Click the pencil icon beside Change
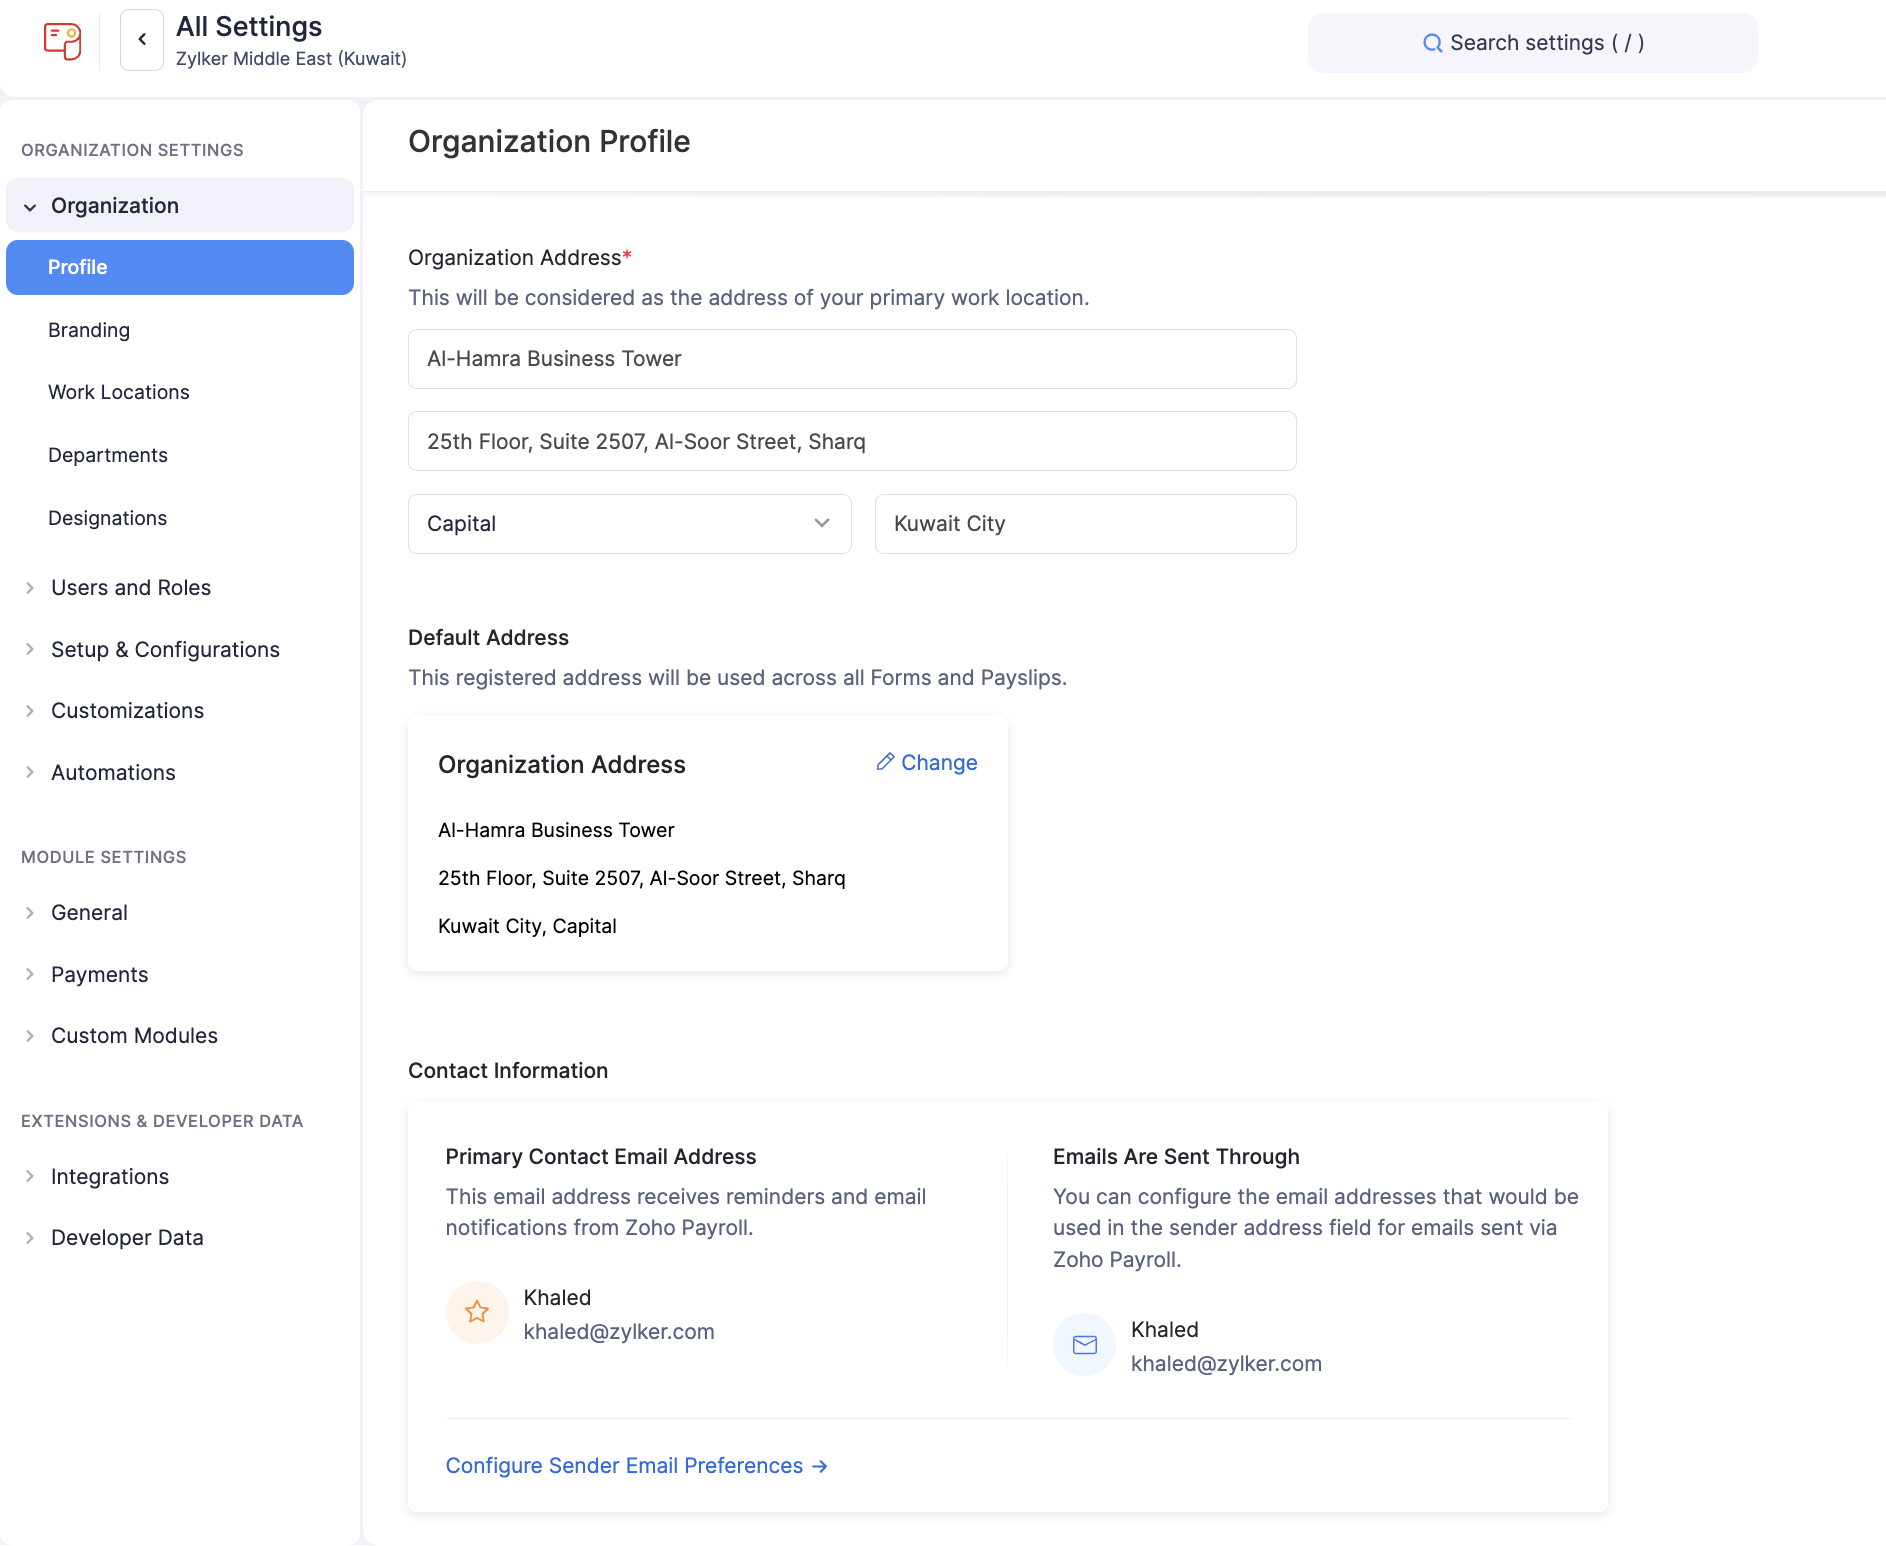 [x=885, y=762]
